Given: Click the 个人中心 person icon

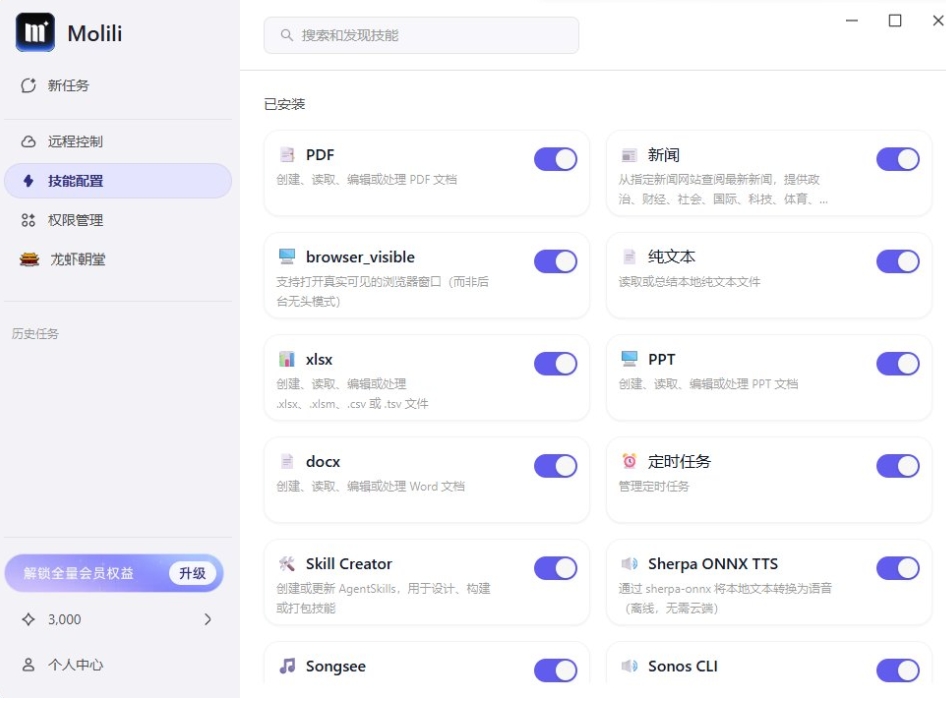Looking at the screenshot, I should click(28, 665).
